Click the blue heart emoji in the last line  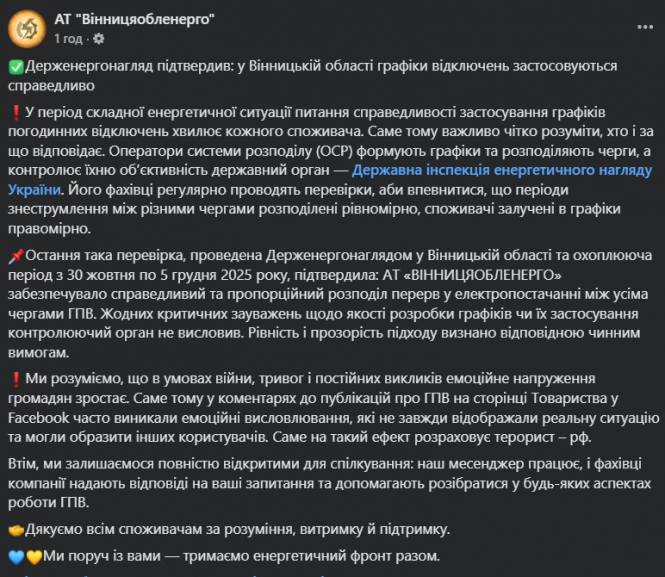14,556
